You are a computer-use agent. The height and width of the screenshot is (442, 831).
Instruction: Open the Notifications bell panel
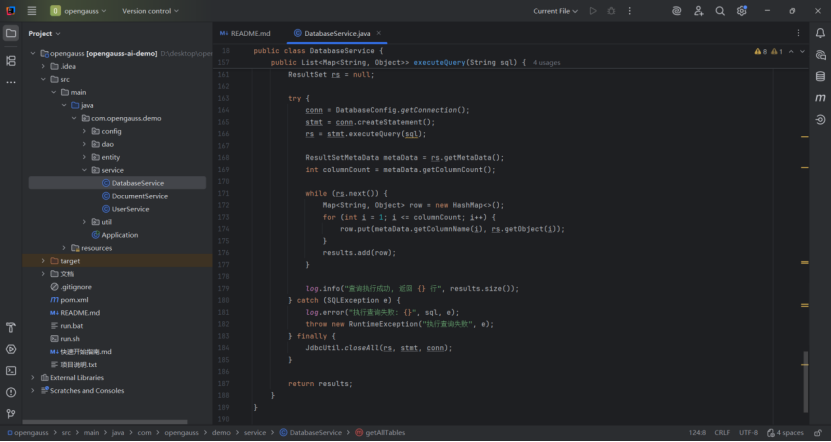tap(820, 33)
